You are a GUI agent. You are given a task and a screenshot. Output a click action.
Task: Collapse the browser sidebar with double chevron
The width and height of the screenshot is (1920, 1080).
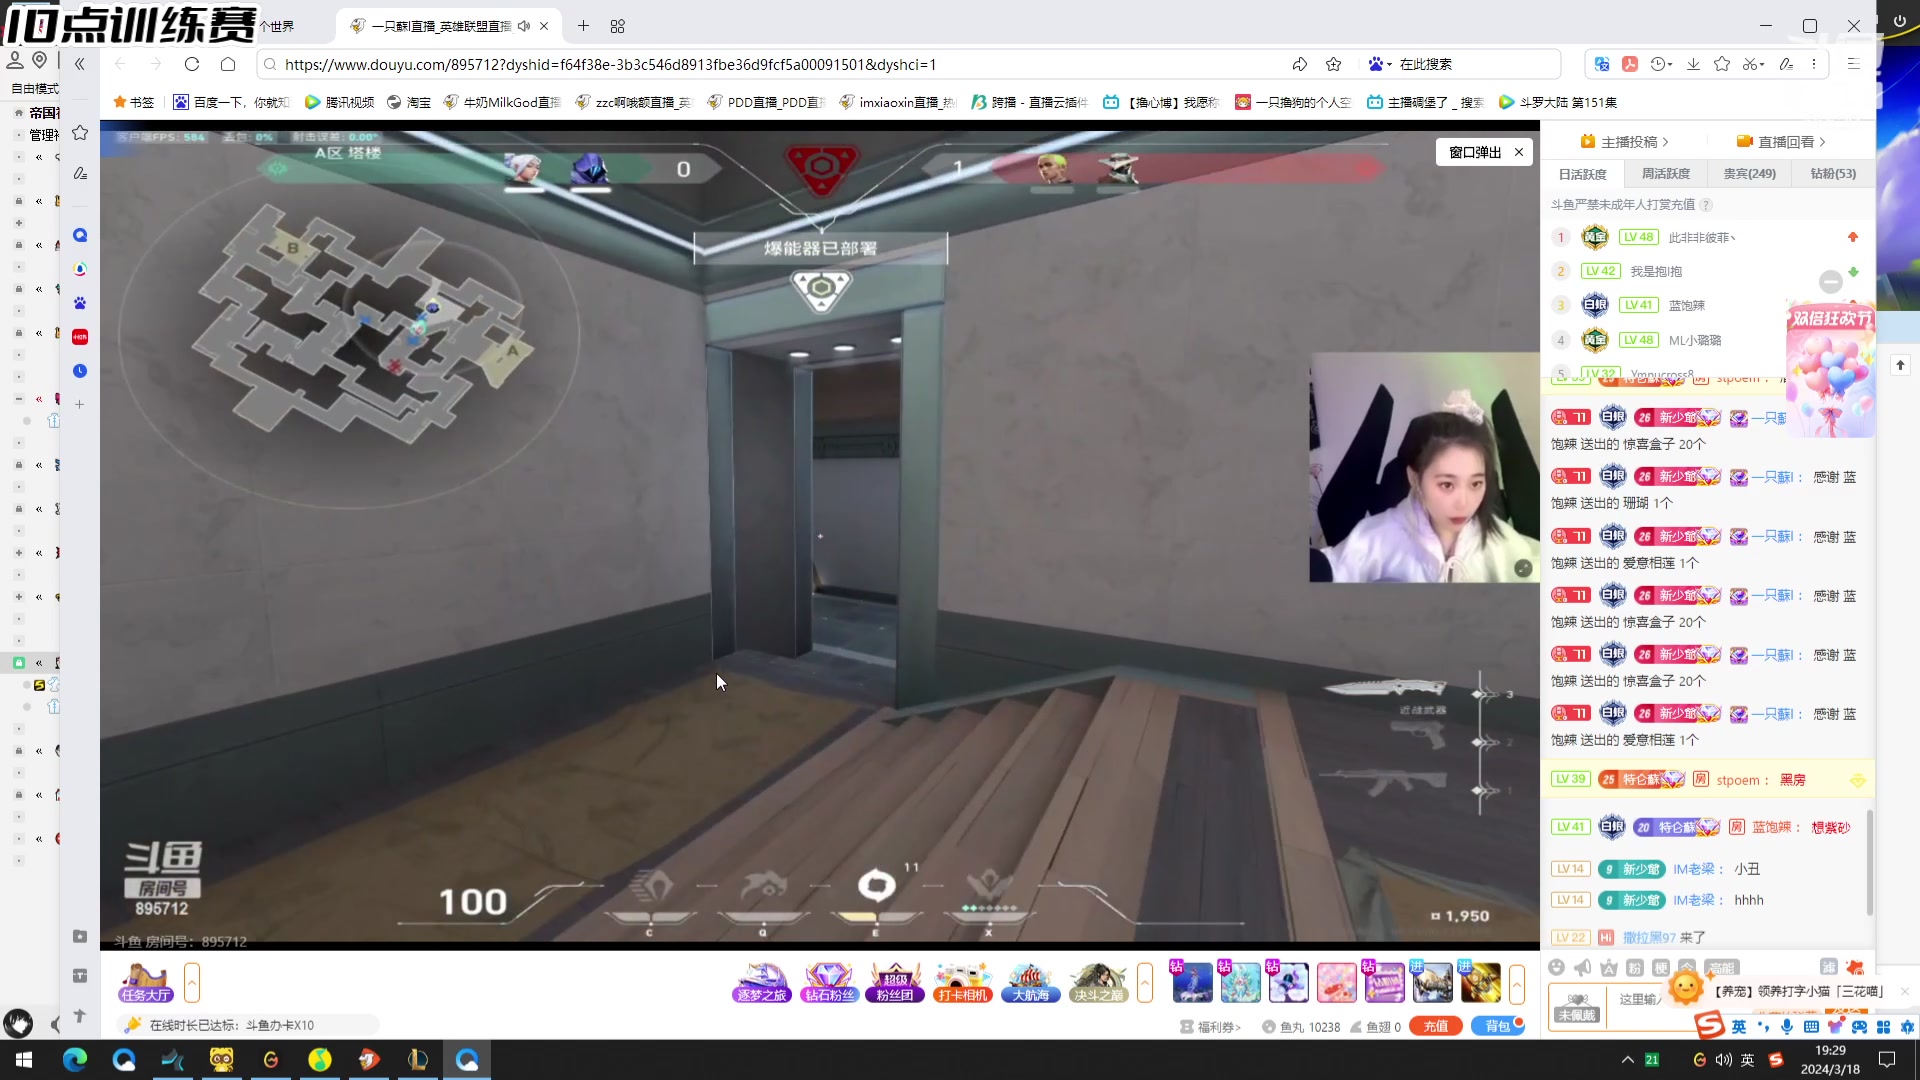click(80, 64)
